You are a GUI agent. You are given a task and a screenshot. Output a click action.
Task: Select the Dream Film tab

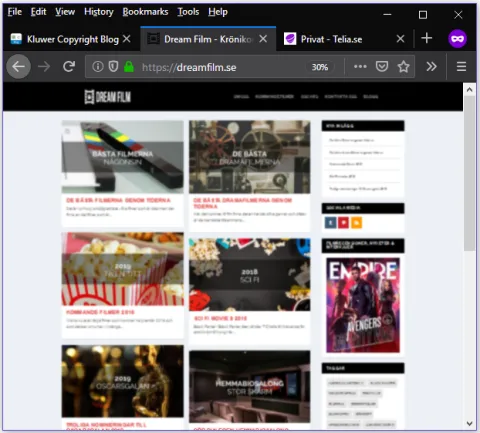click(208, 39)
